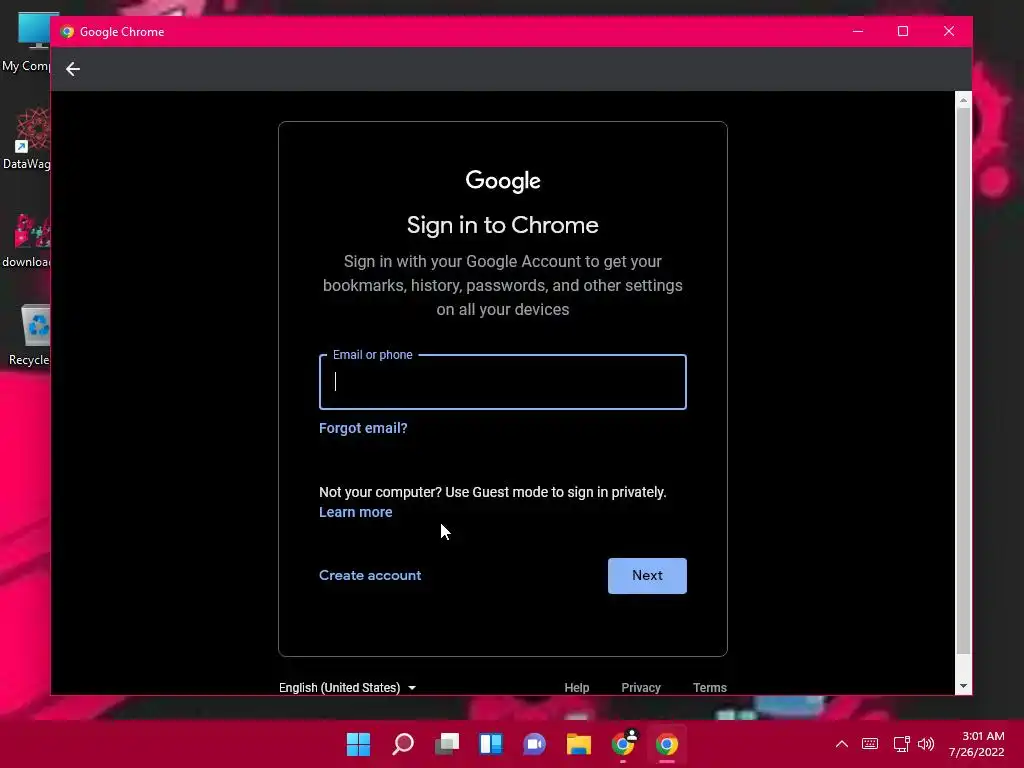Open the Privacy footer link
The width and height of the screenshot is (1024, 768).
pyautogui.click(x=641, y=688)
